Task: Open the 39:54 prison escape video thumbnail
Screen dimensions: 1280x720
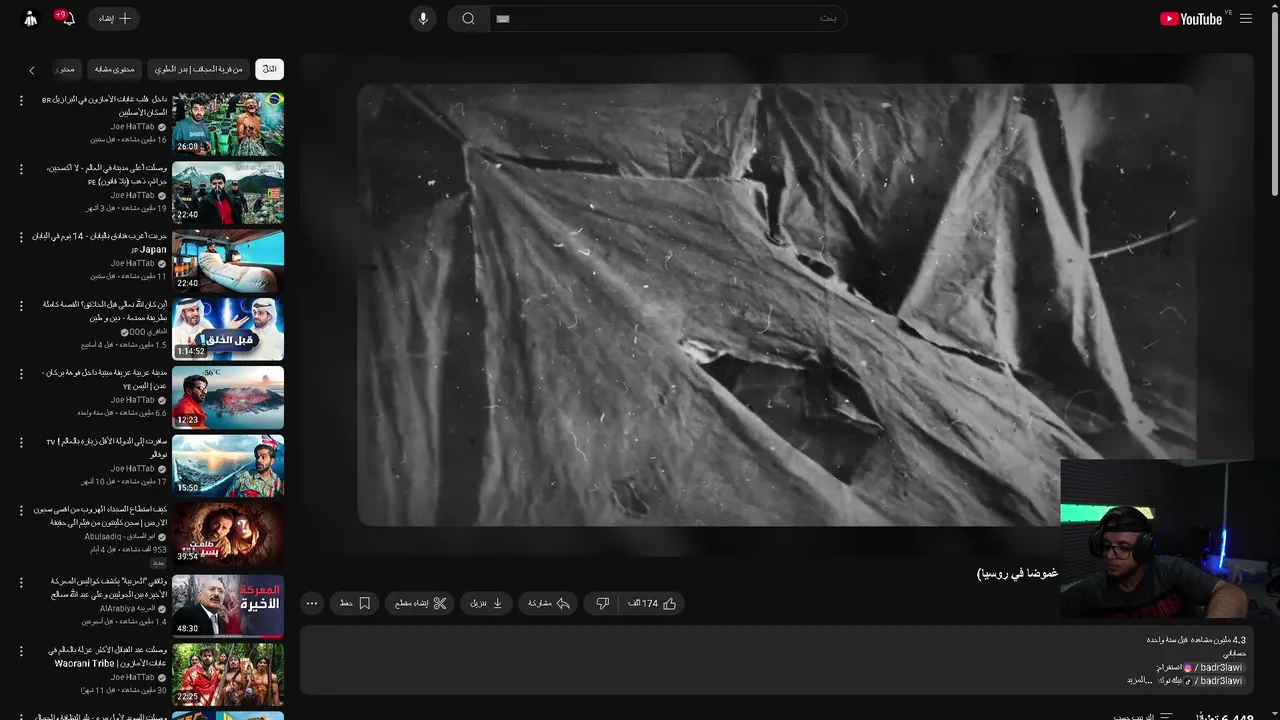Action: tap(228, 534)
